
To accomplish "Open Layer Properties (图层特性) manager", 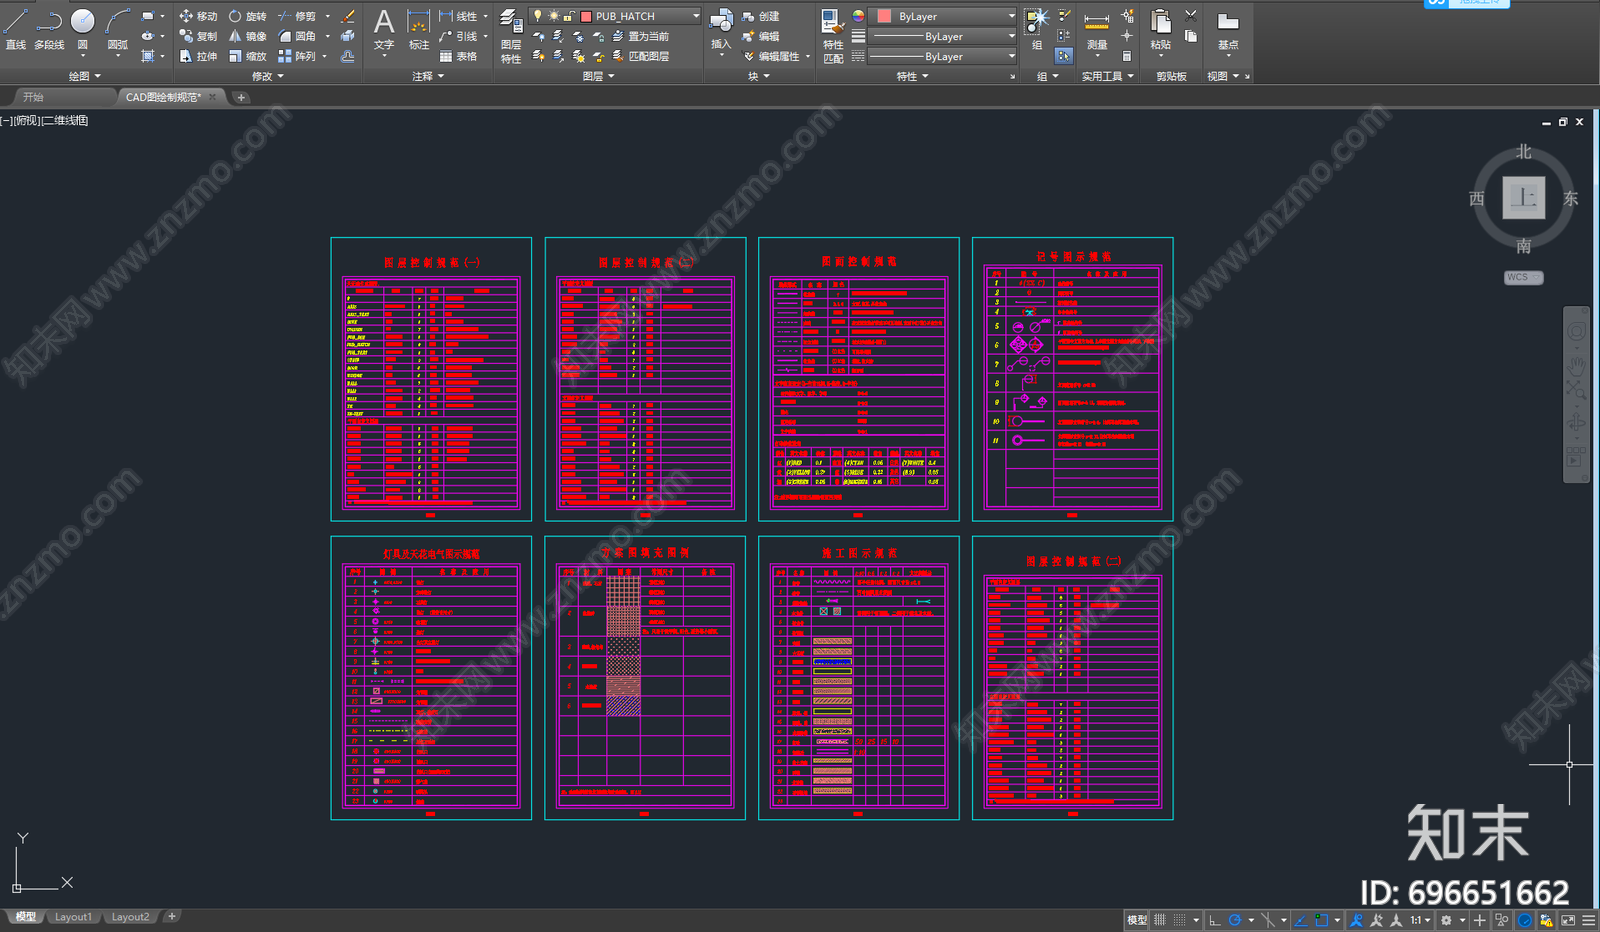I will pyautogui.click(x=511, y=36).
